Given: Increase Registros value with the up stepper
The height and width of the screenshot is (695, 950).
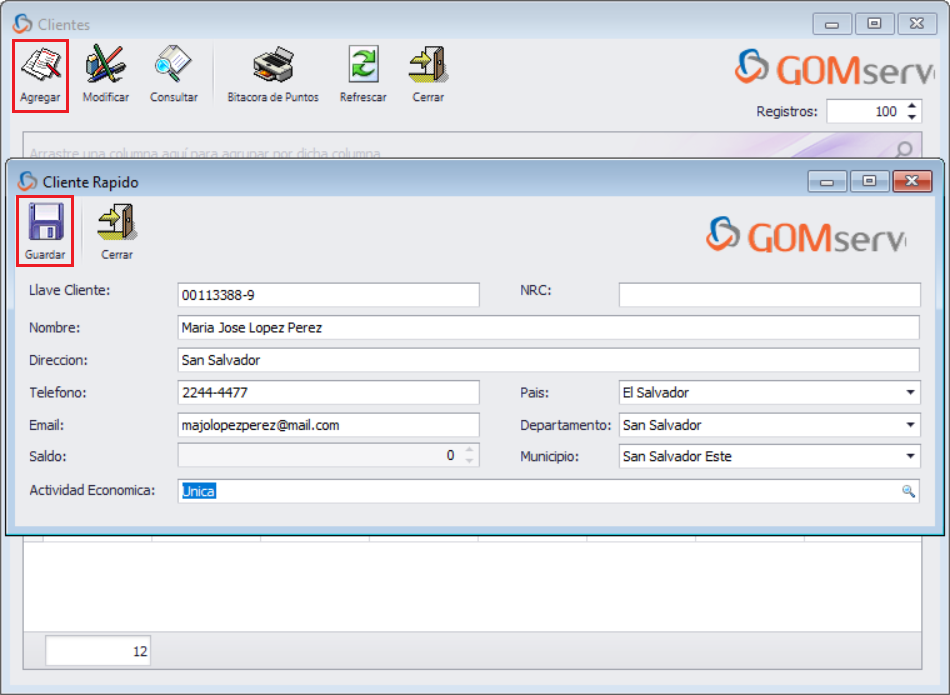Looking at the screenshot, I should (912, 106).
